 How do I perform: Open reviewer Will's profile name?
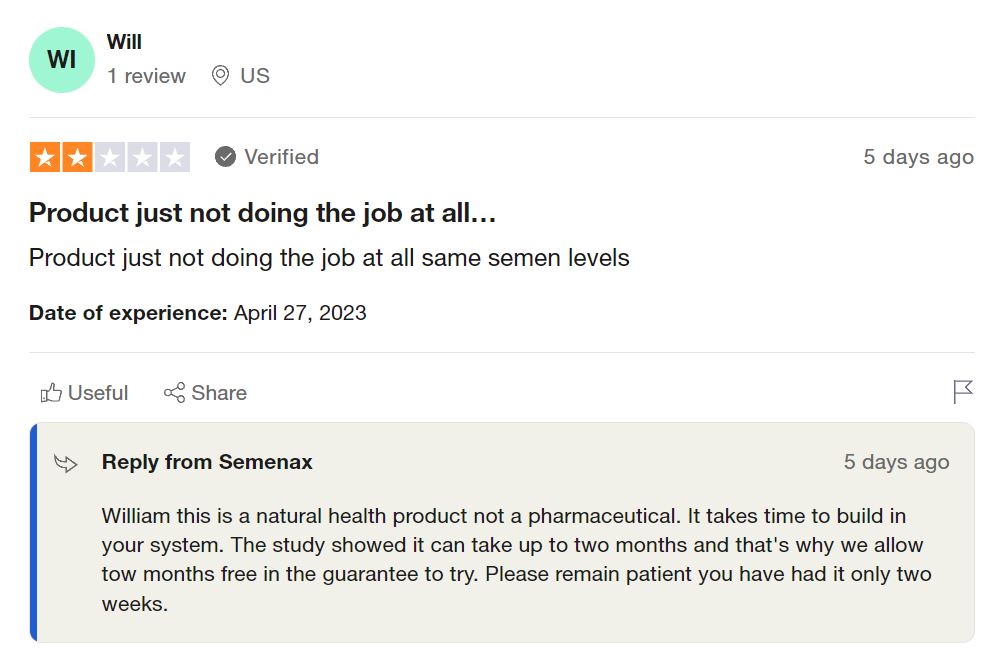(x=124, y=42)
